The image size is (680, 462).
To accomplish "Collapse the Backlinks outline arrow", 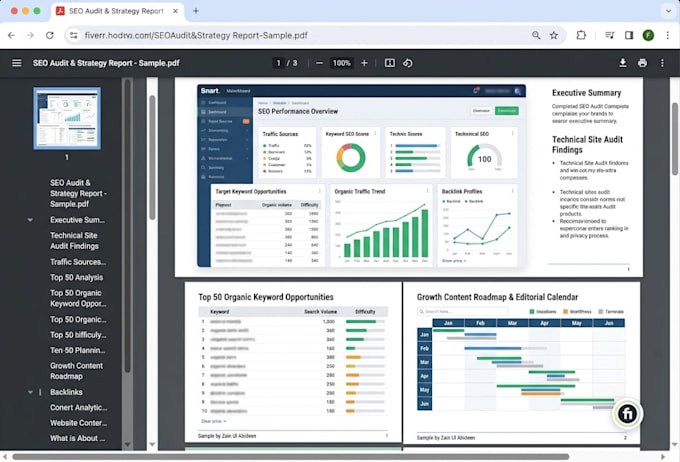I will [x=30, y=392].
